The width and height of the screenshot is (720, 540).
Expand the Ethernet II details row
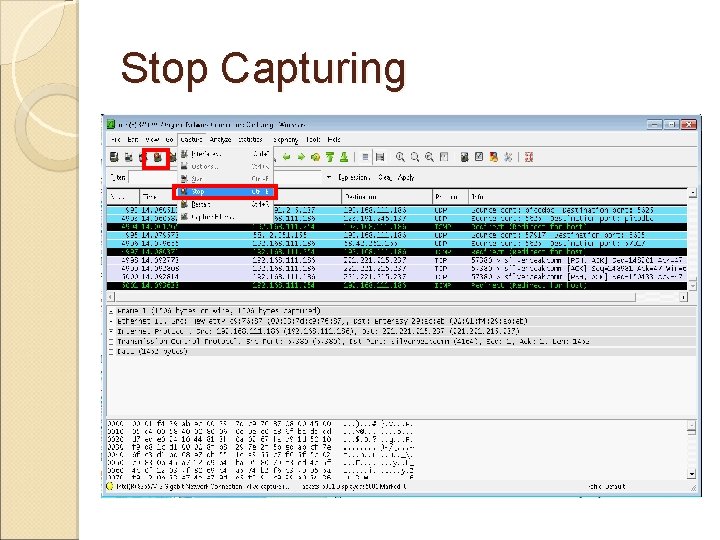111,321
